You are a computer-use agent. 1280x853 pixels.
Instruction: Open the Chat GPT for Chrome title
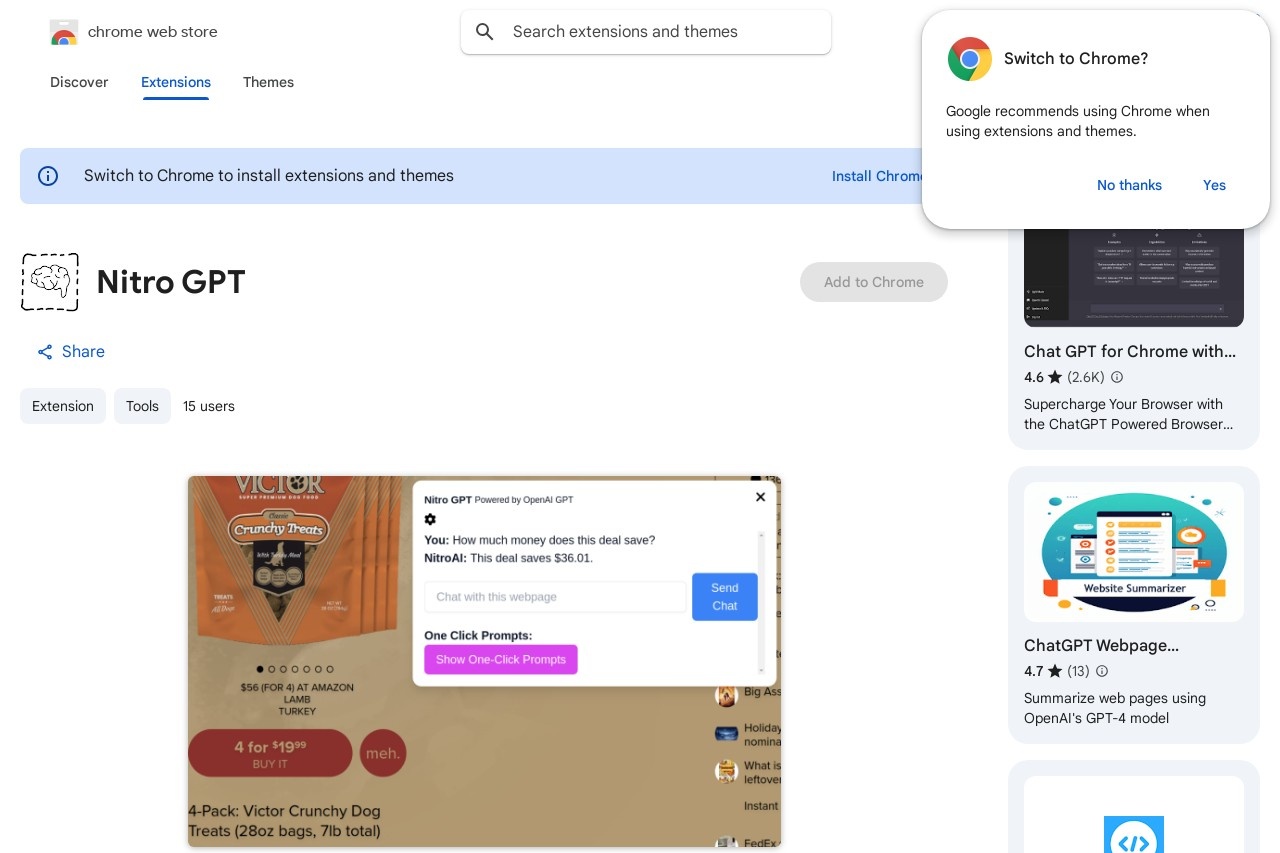coord(1130,351)
